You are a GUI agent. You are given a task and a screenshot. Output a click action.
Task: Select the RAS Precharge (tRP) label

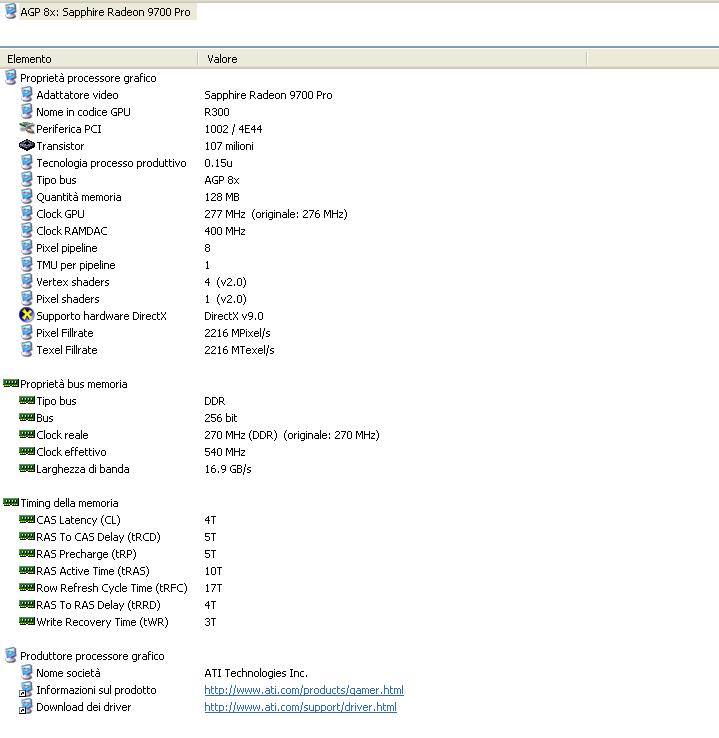tap(86, 554)
